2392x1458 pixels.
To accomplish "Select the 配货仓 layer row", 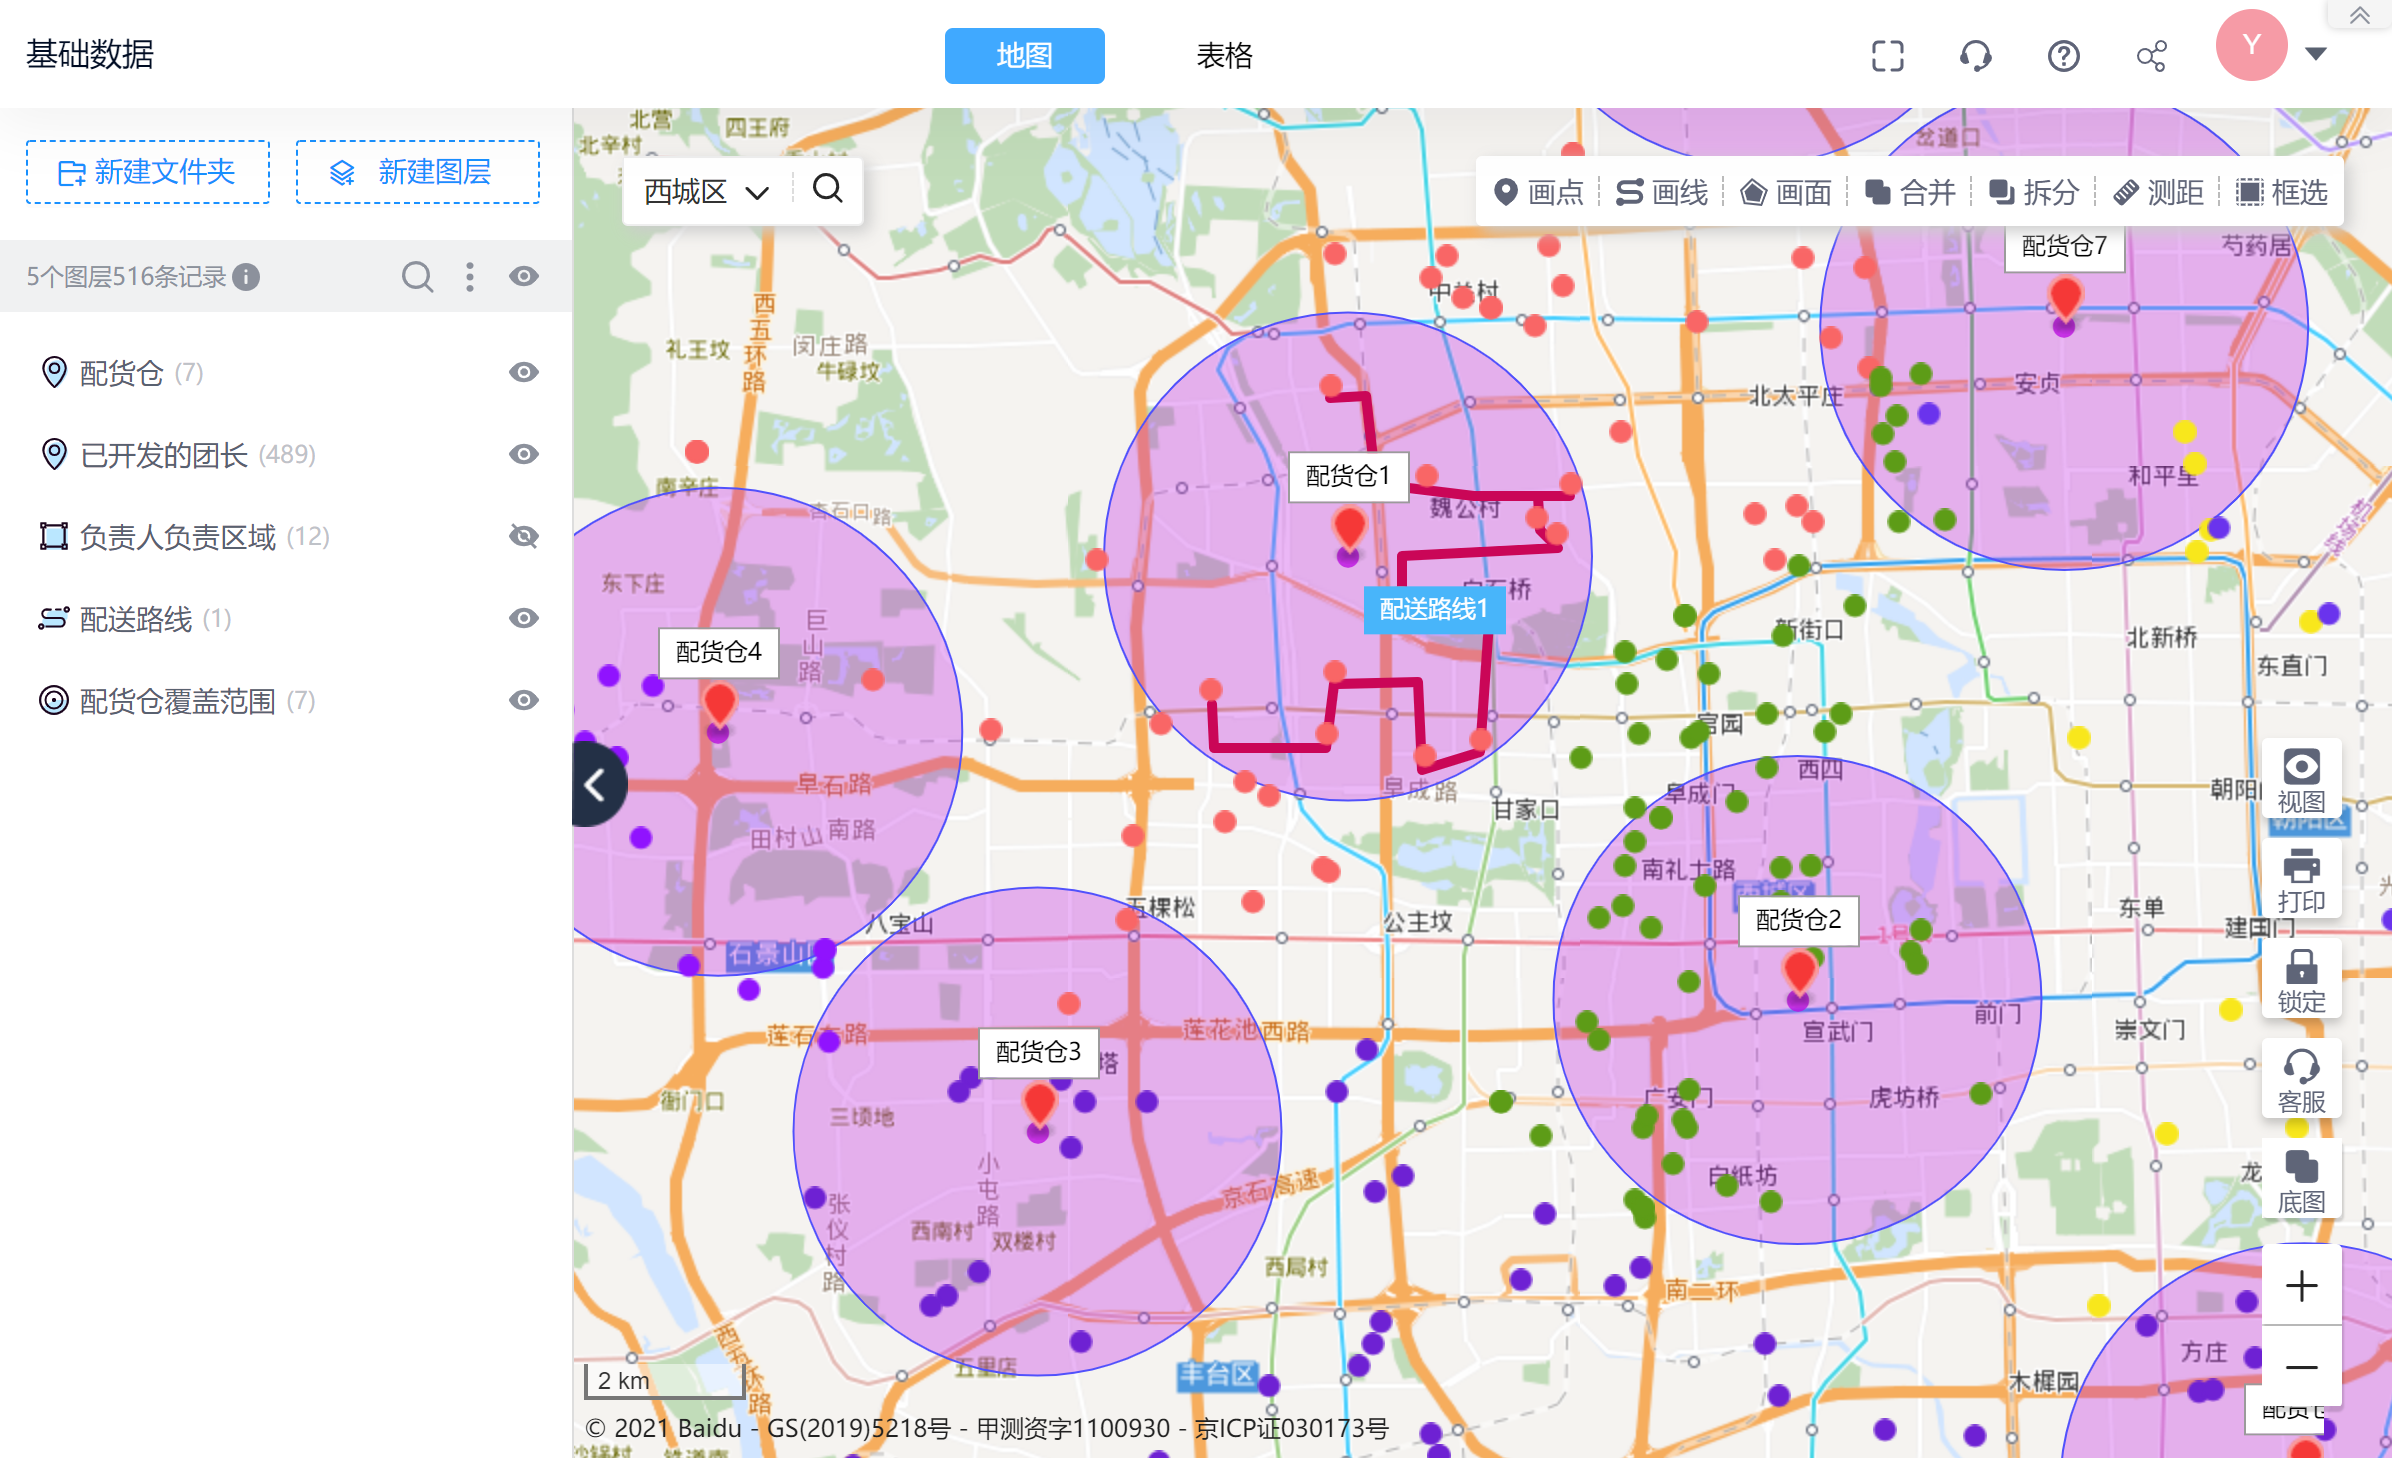I will coord(286,373).
